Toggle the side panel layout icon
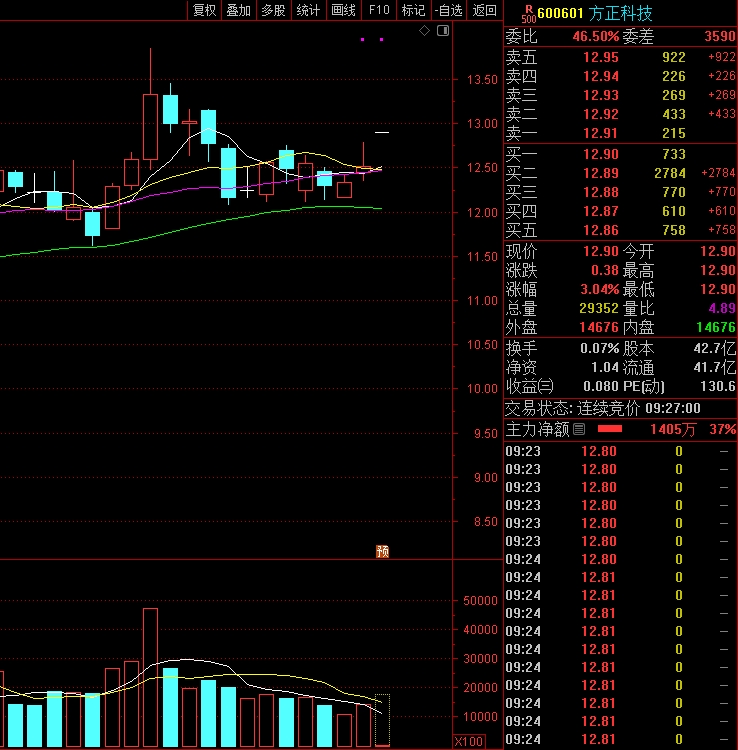 click(443, 31)
